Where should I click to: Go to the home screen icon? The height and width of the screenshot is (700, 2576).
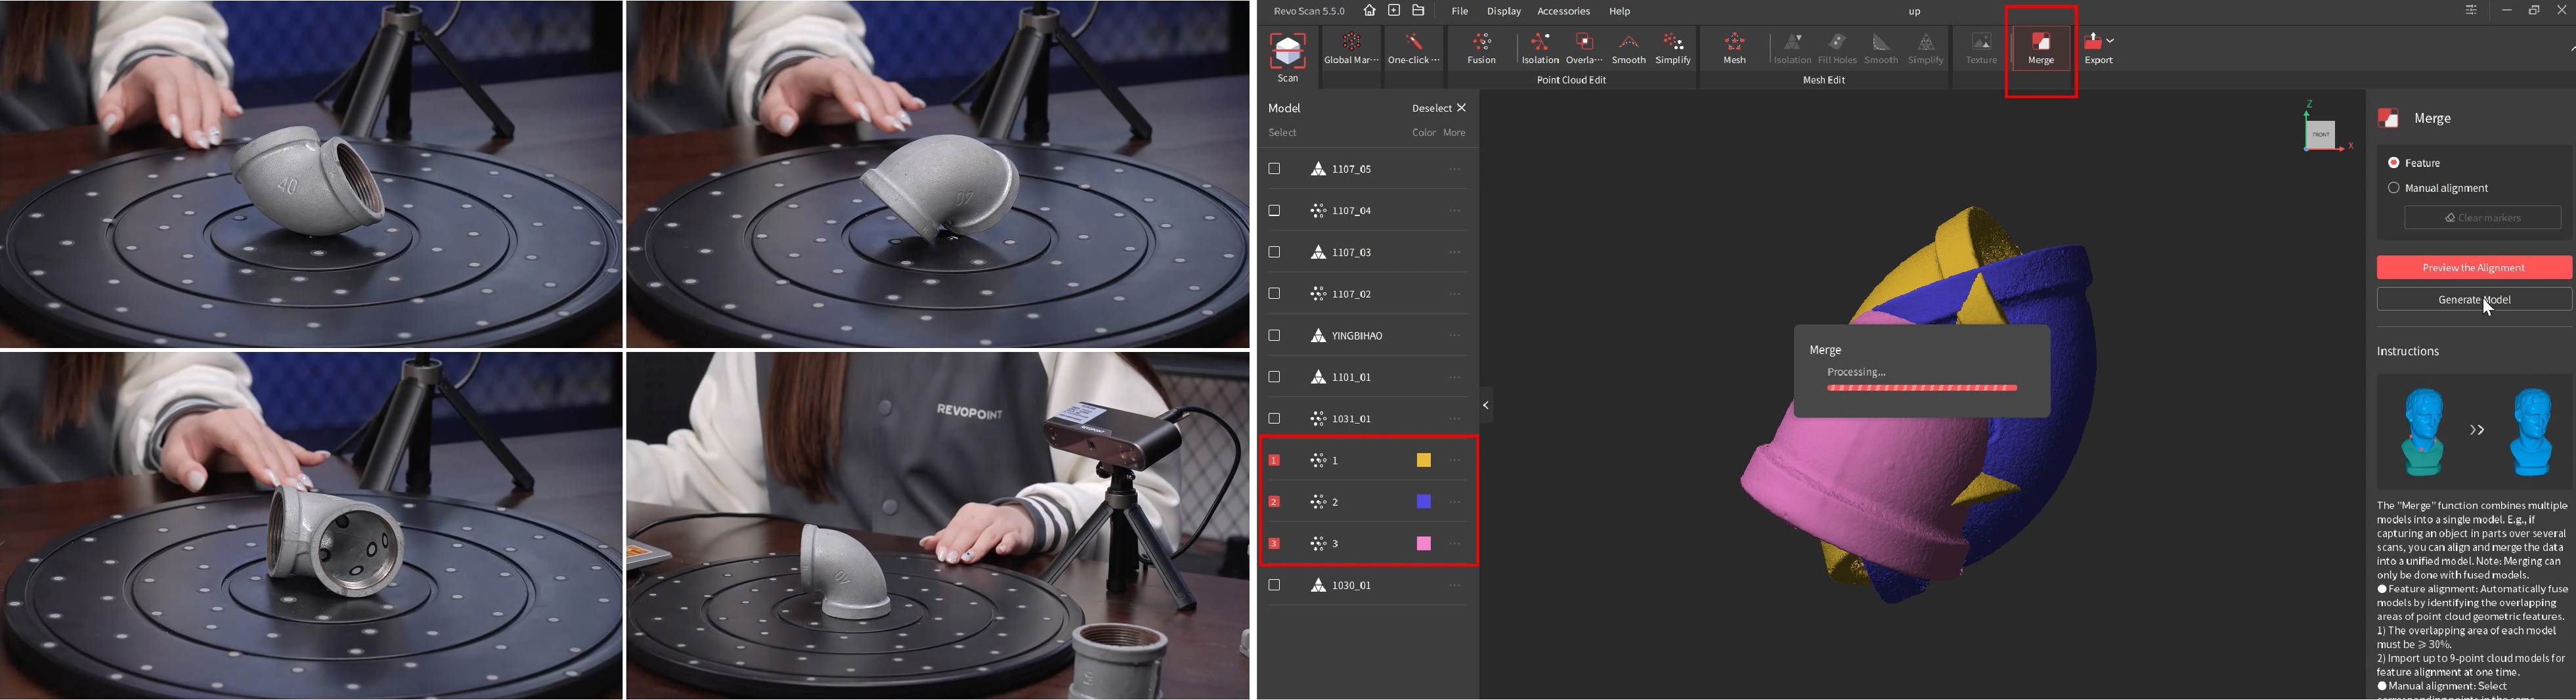point(1369,11)
